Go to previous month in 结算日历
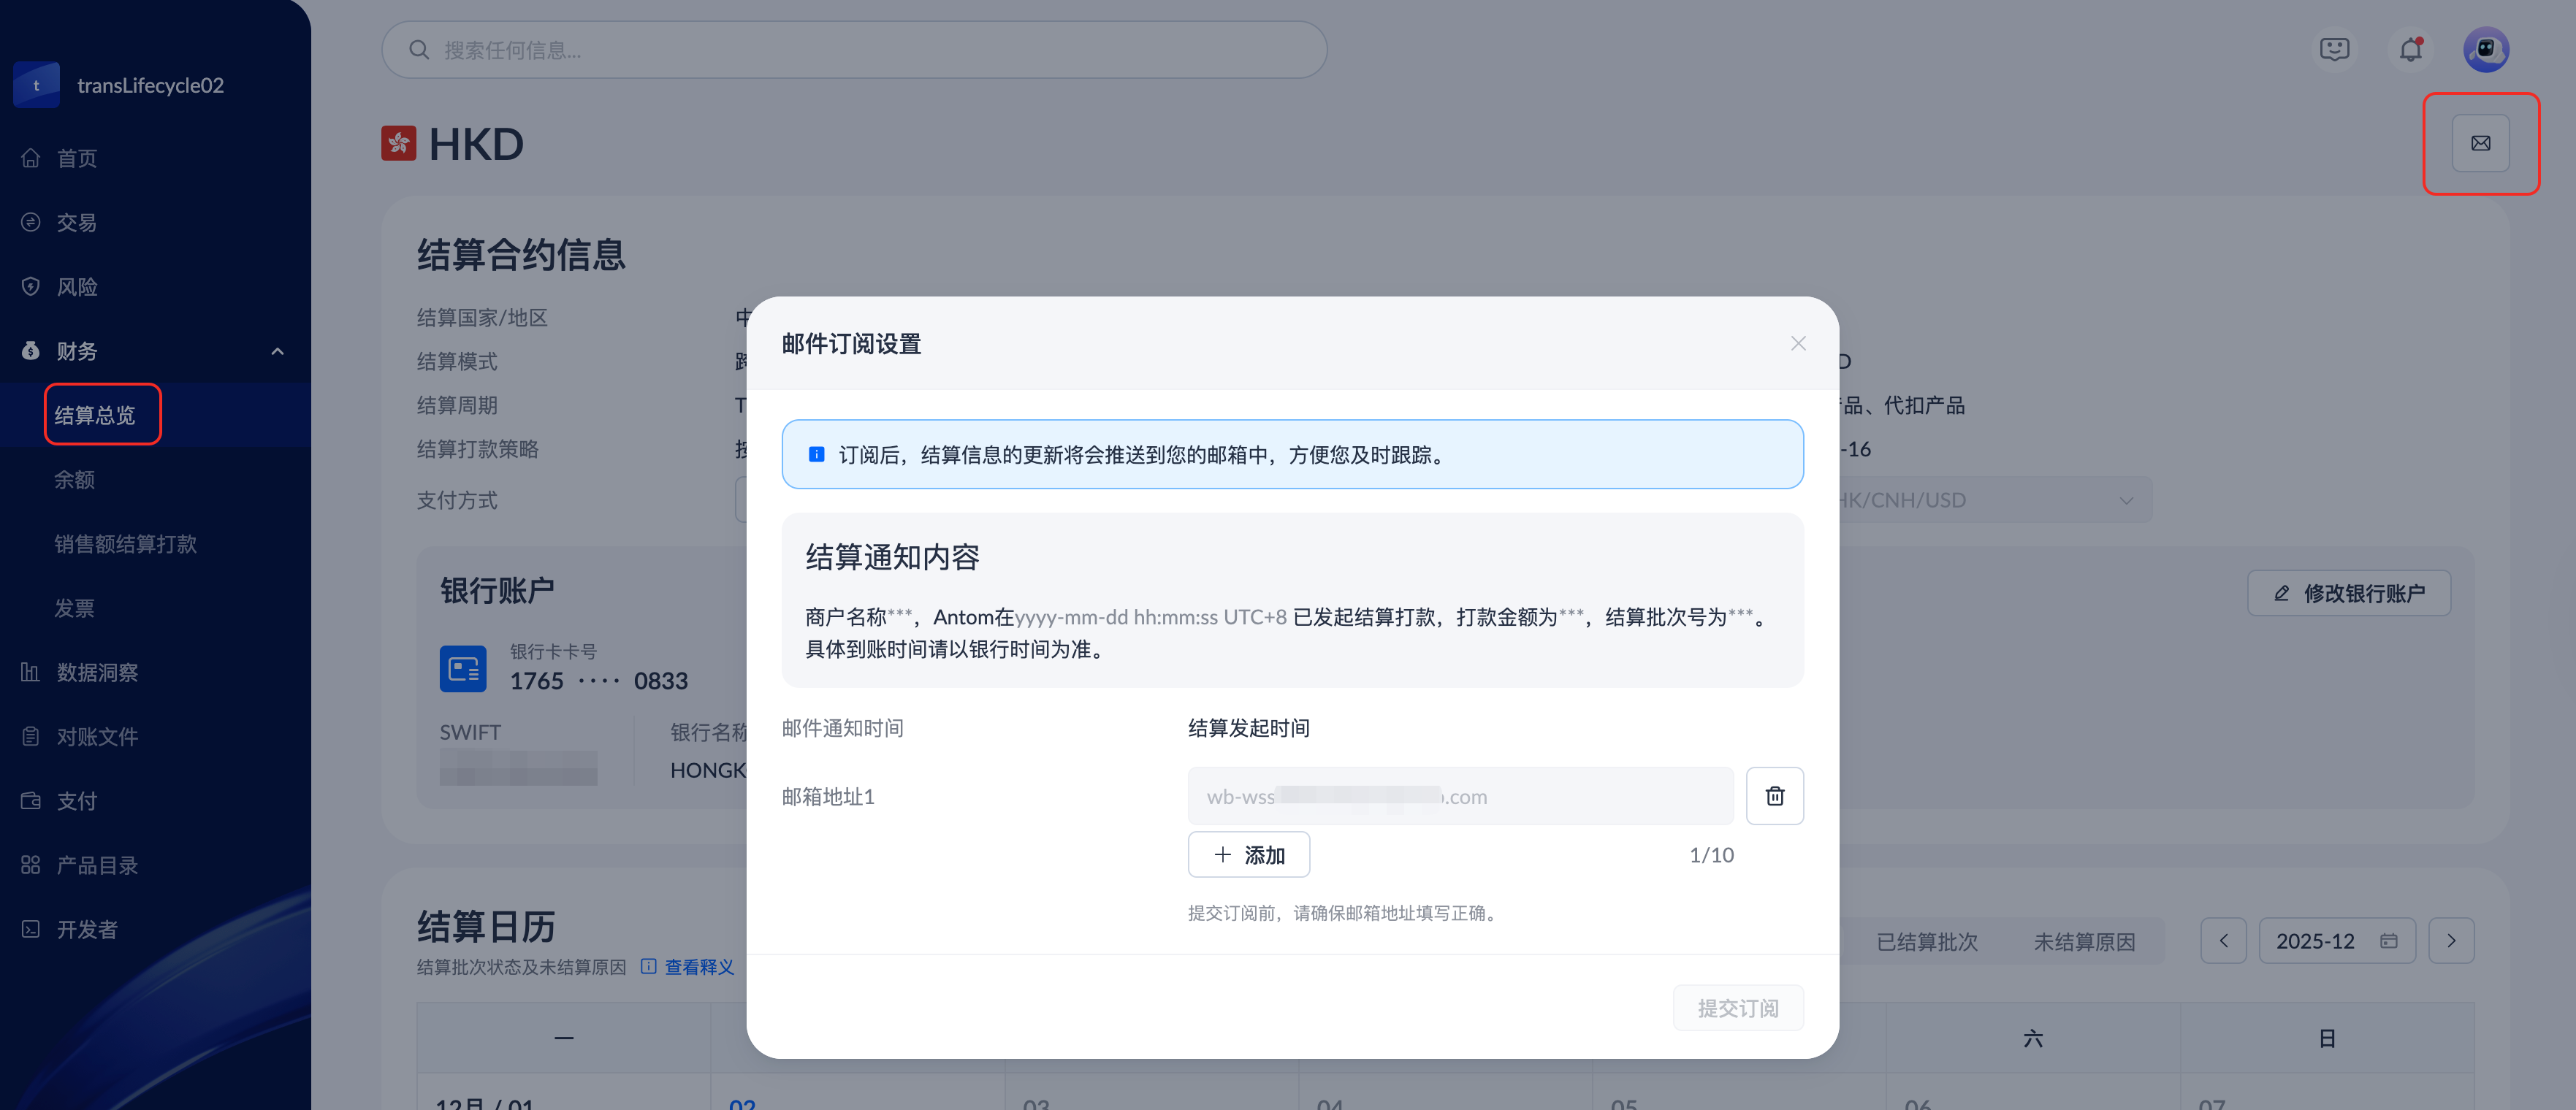Screen dimensions: 2576x1110 (2223, 941)
